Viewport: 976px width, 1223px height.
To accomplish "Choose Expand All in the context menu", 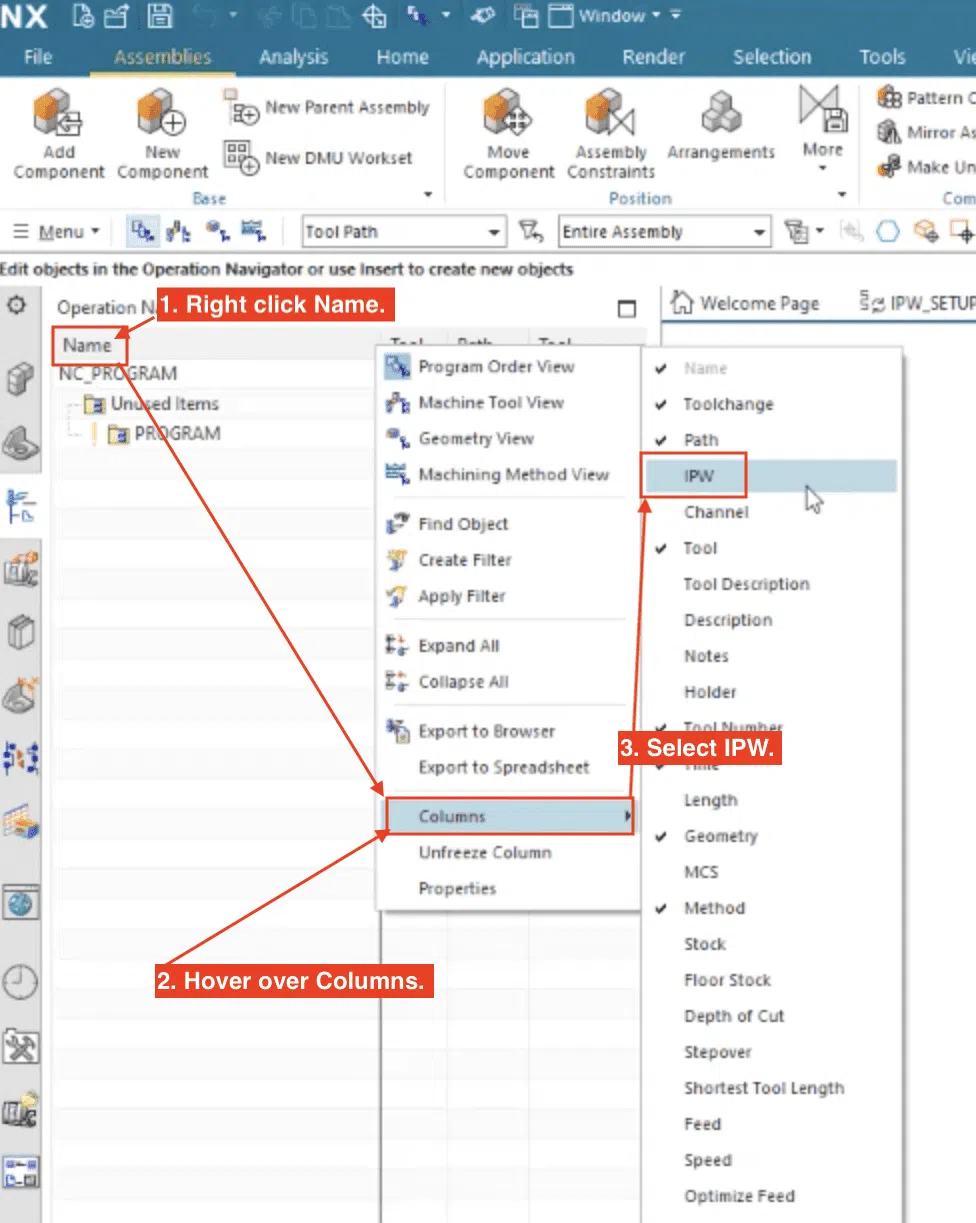I will 508,646.
